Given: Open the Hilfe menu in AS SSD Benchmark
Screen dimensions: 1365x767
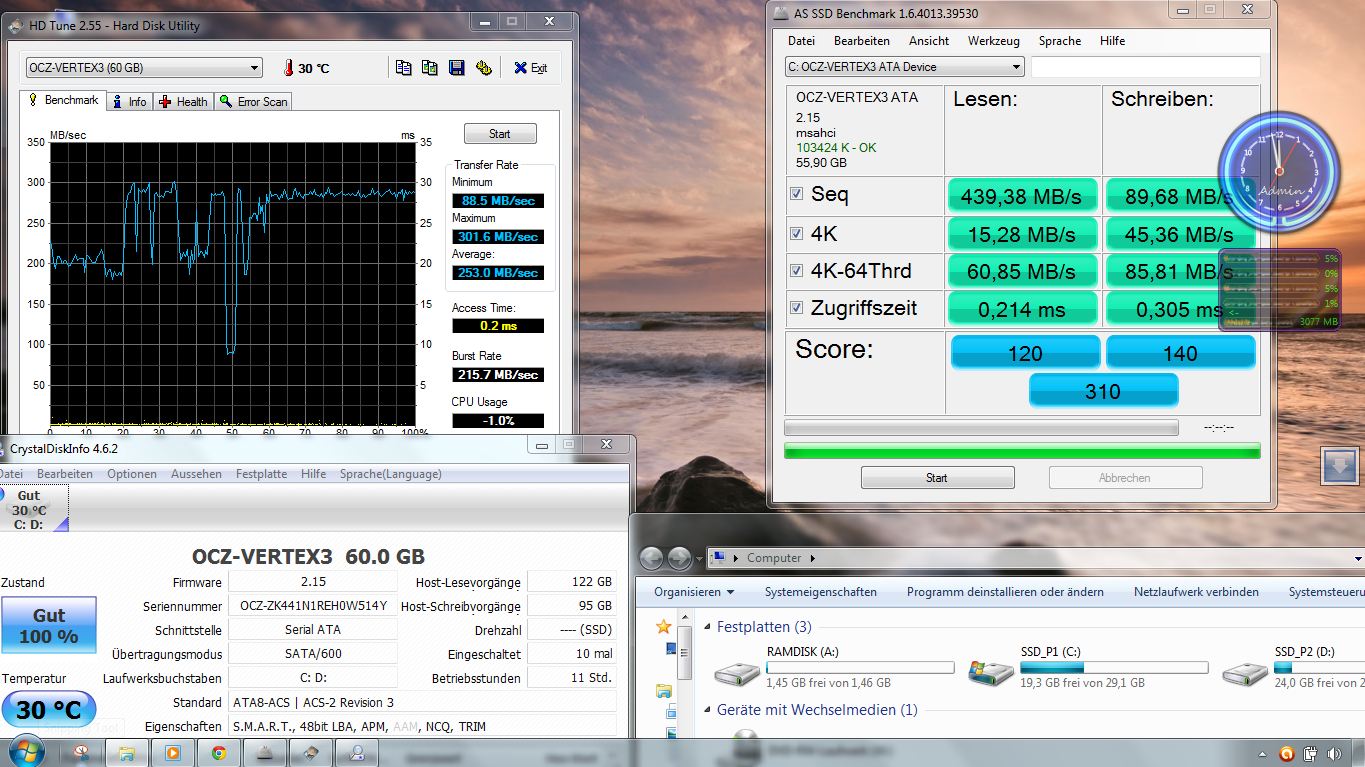Looking at the screenshot, I should [1112, 41].
